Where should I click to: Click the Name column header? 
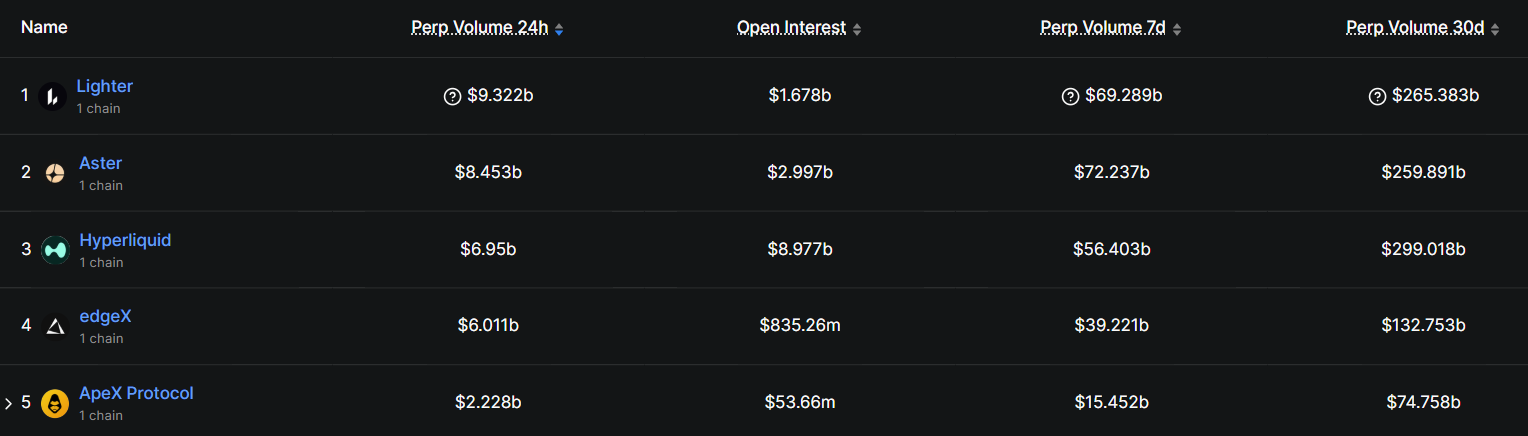click(44, 27)
